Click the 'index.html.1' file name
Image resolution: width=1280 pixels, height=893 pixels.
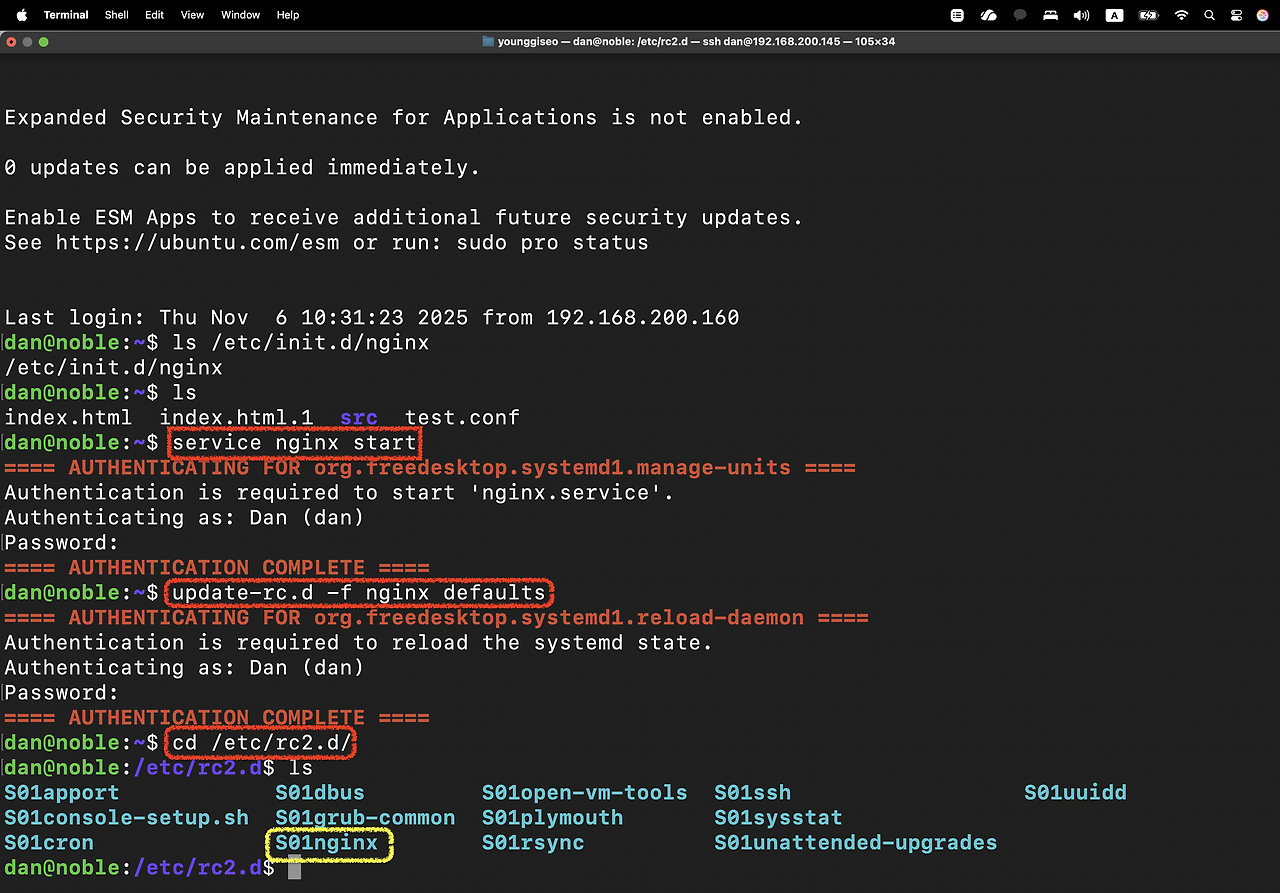(x=236, y=418)
